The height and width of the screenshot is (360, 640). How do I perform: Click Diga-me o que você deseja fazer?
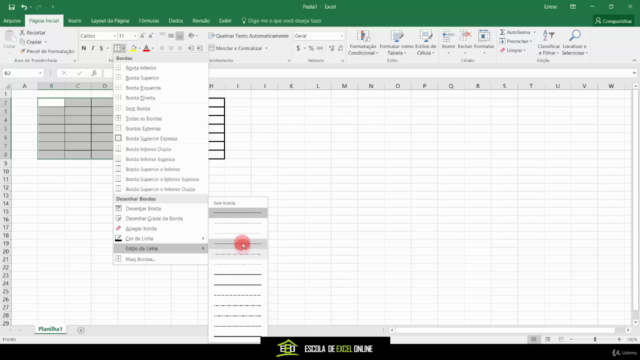284,21
